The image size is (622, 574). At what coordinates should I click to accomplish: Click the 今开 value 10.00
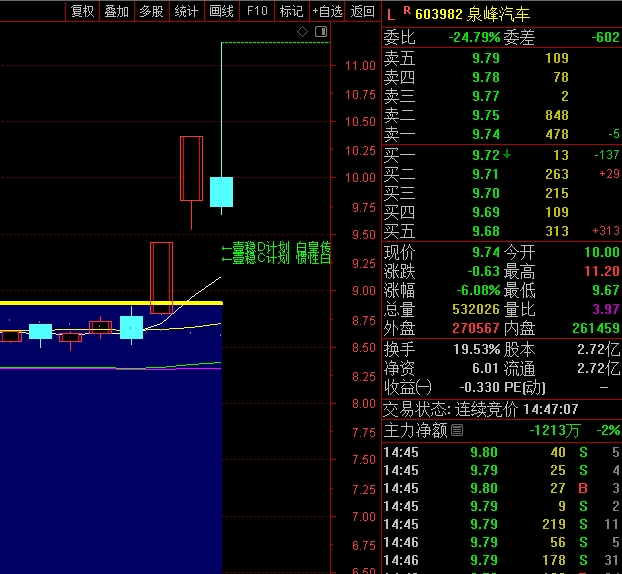click(602, 252)
